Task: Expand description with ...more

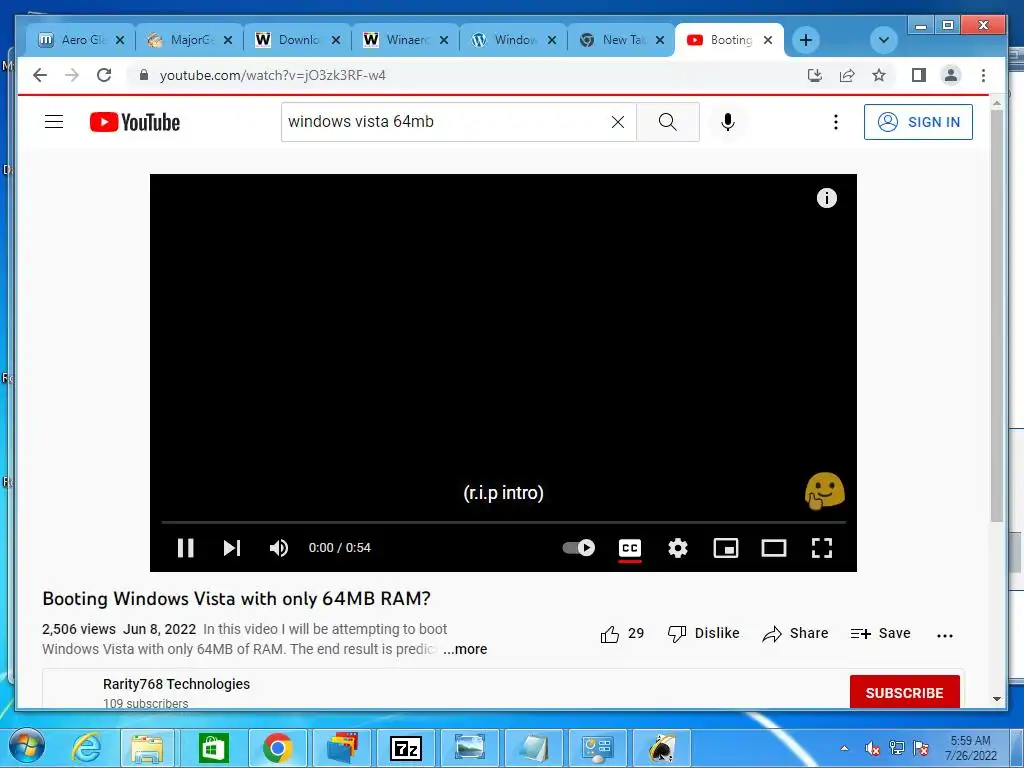Action: [464, 649]
